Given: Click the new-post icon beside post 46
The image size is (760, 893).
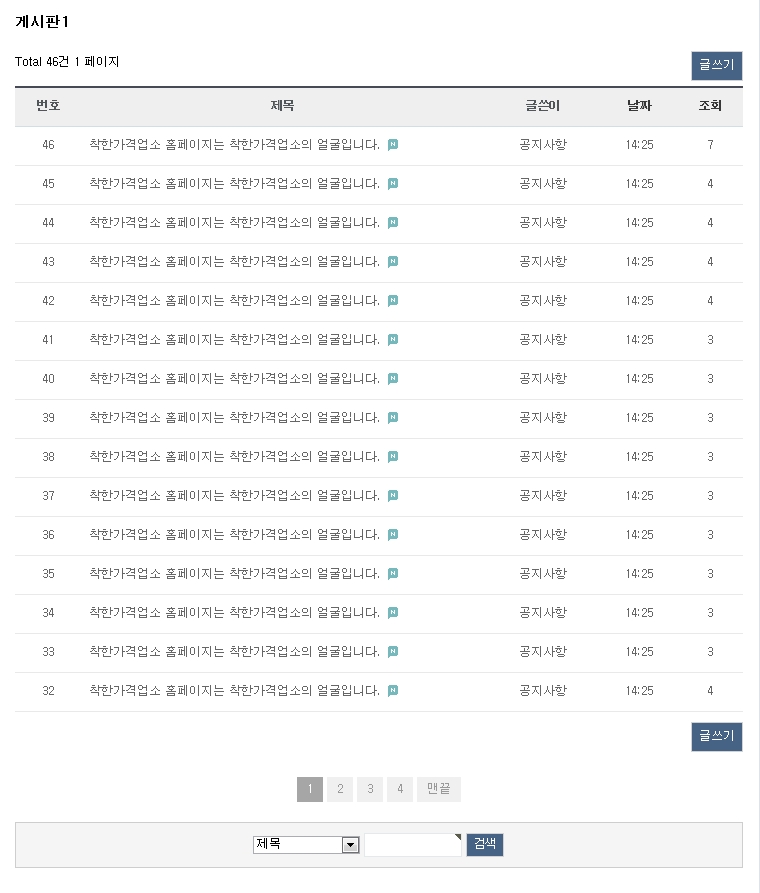Looking at the screenshot, I should (393, 145).
